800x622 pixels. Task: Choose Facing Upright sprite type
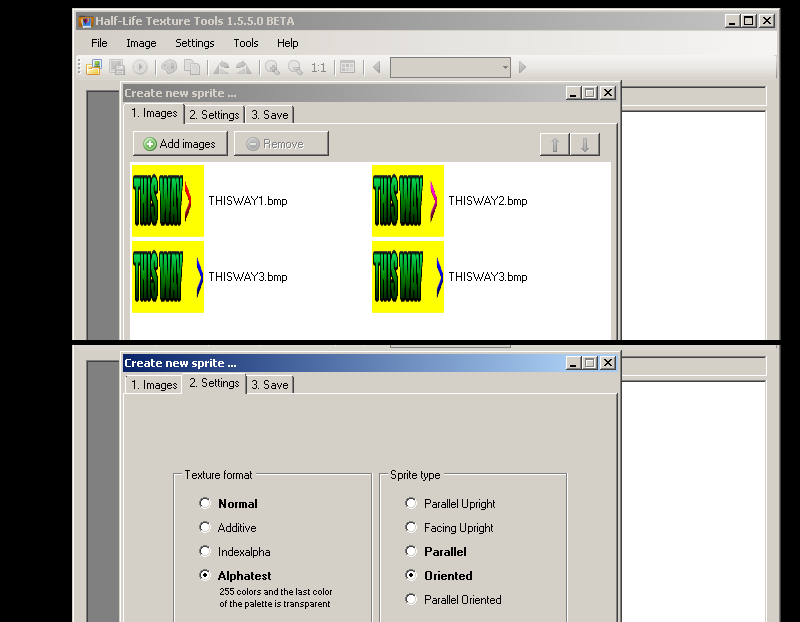coord(449,528)
